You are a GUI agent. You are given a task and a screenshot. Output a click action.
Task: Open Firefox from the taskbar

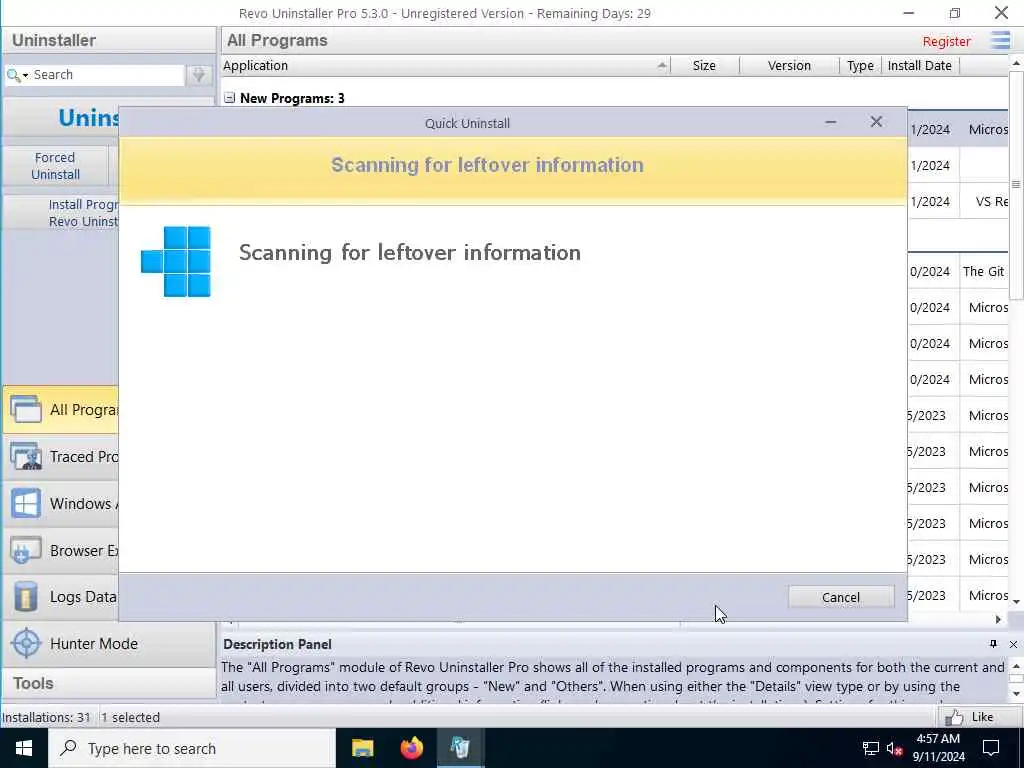pos(411,748)
